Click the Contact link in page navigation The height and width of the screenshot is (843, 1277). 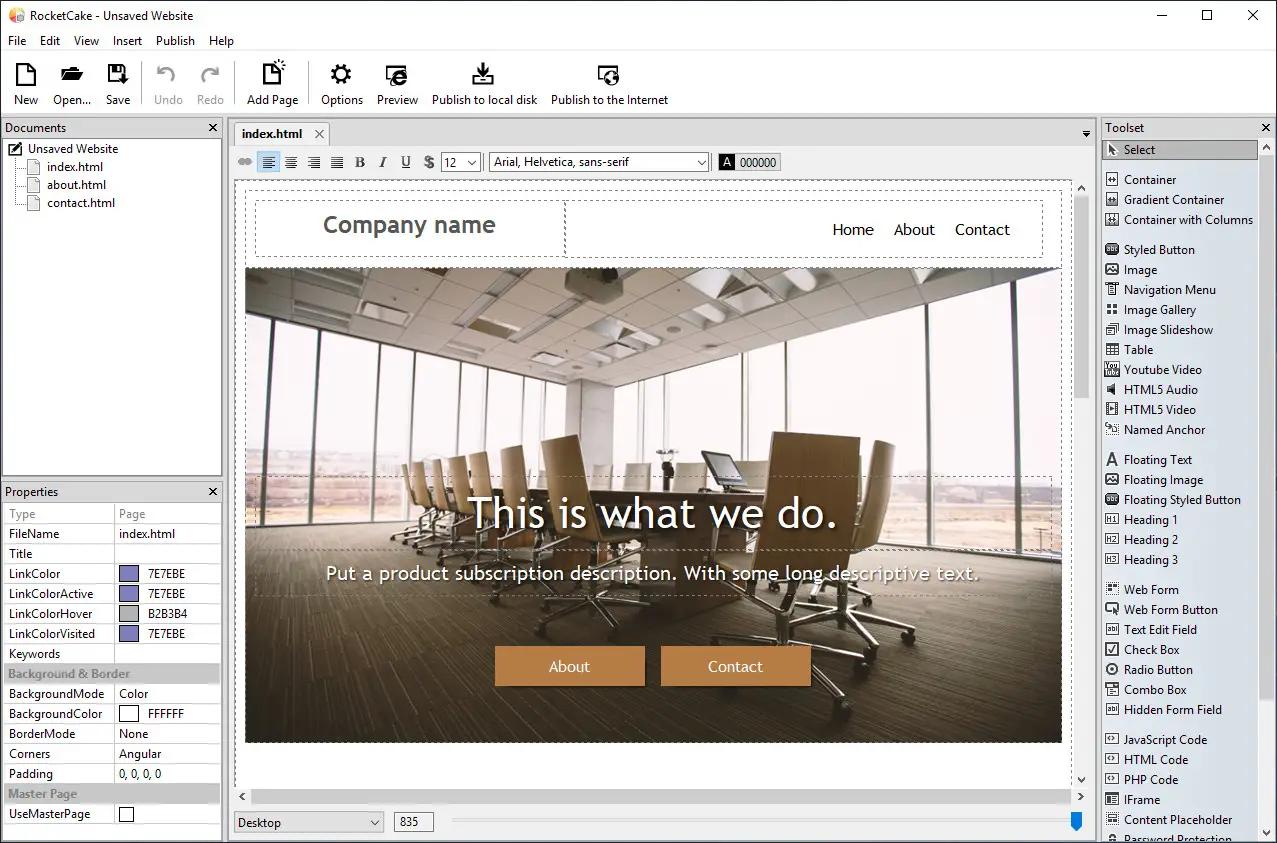pyautogui.click(x=982, y=230)
